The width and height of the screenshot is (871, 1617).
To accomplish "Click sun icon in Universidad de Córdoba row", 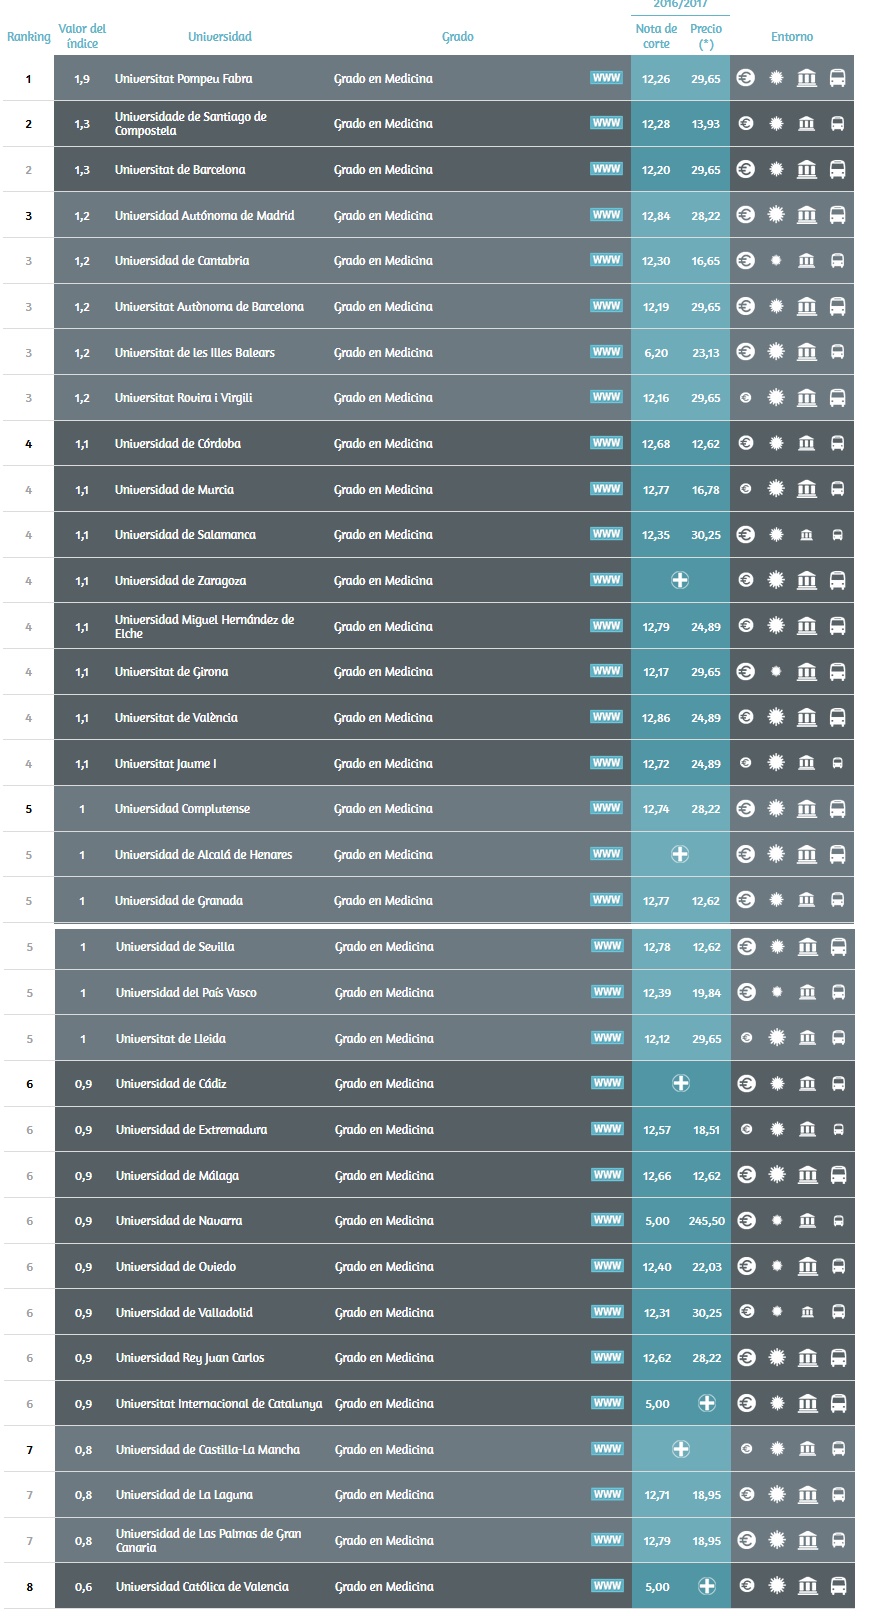I will click(776, 443).
